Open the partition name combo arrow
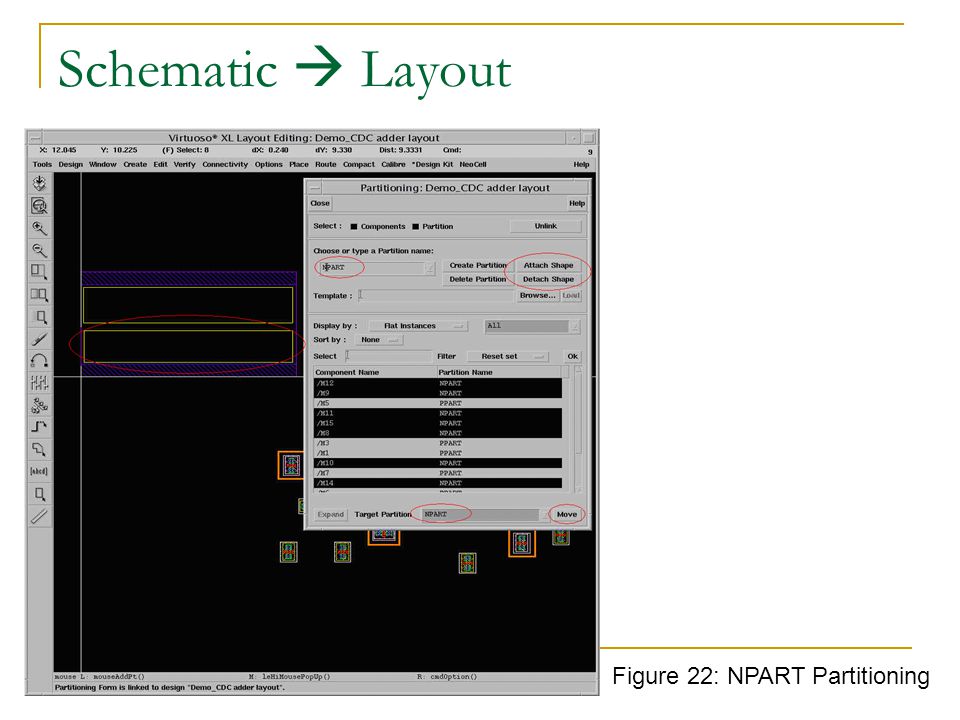The image size is (960, 720). click(430, 268)
